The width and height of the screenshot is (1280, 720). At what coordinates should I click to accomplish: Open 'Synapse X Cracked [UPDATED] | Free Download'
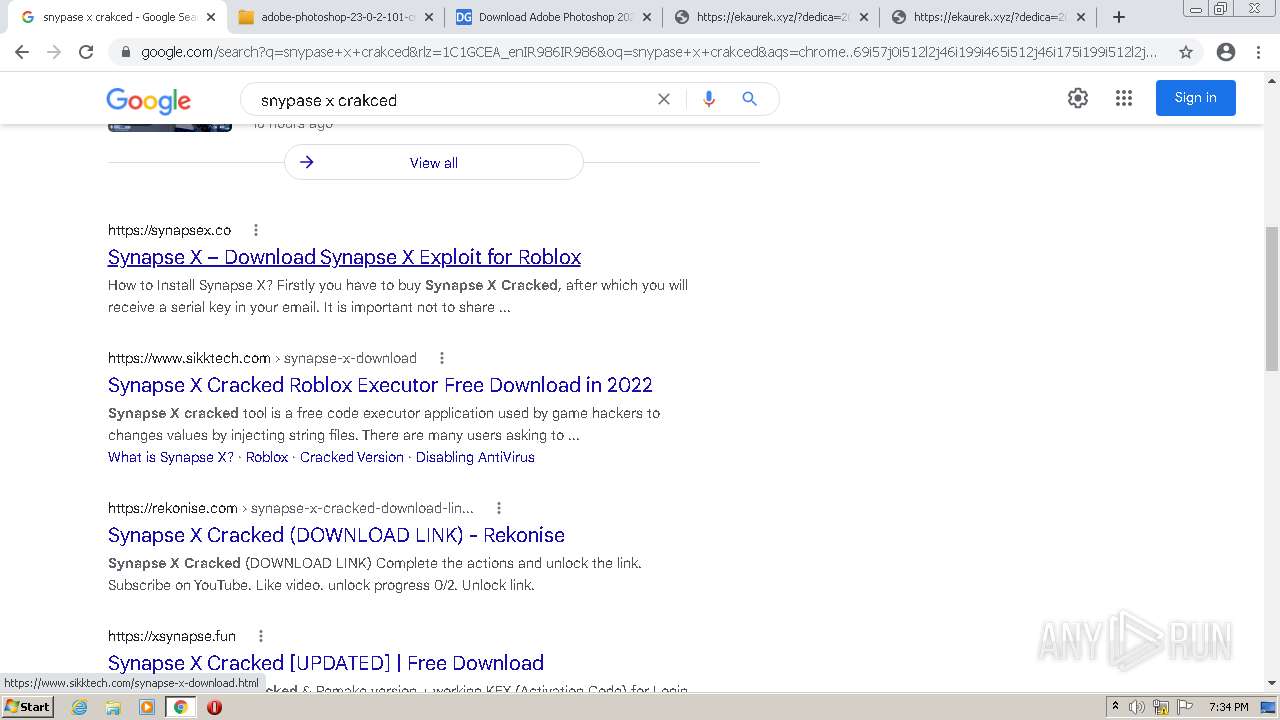pos(326,663)
